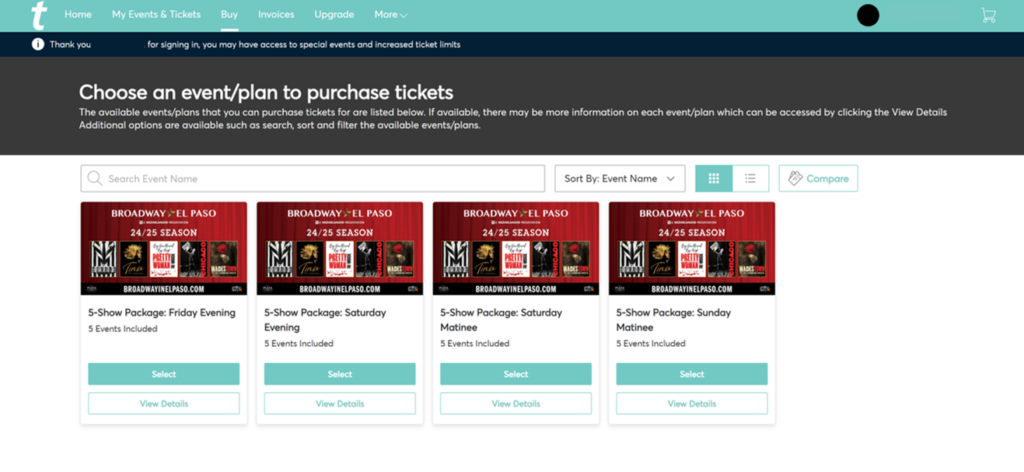This screenshot has width=1024, height=472.
Task: View details for Saturday Evening package
Action: pyautogui.click(x=340, y=404)
